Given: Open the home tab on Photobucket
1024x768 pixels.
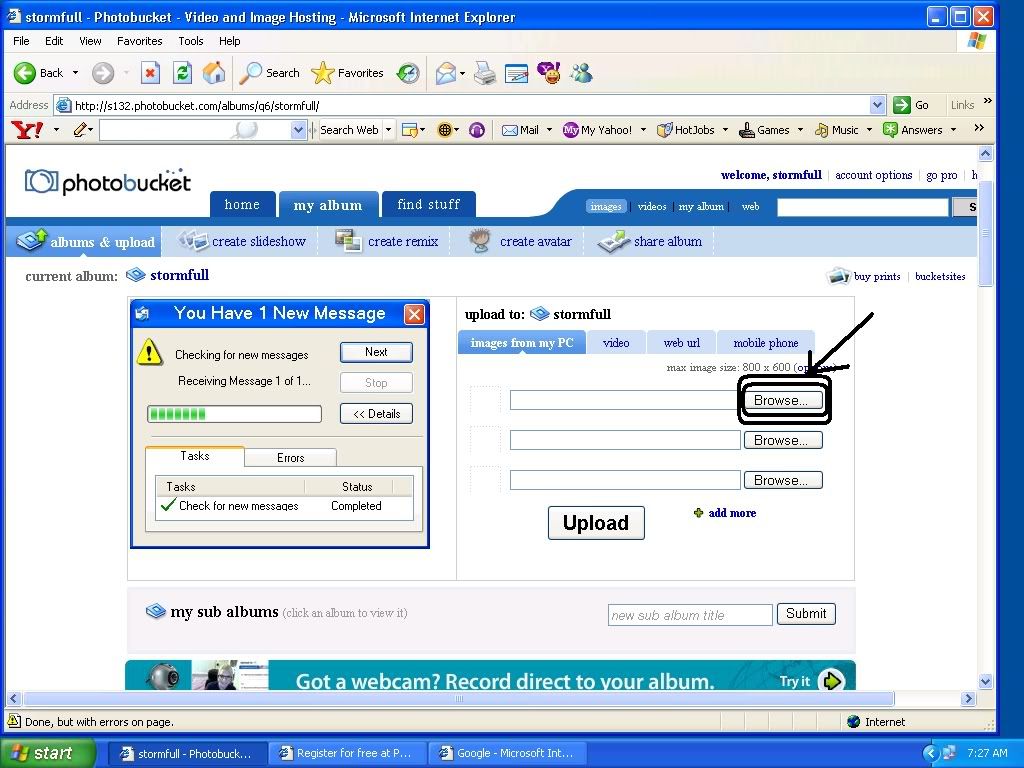Looking at the screenshot, I should (x=242, y=204).
